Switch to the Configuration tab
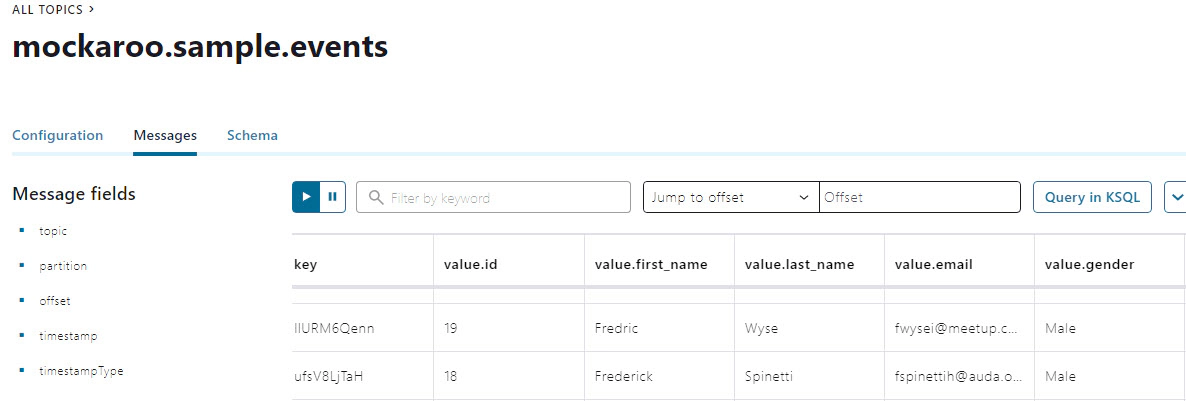 click(57, 135)
